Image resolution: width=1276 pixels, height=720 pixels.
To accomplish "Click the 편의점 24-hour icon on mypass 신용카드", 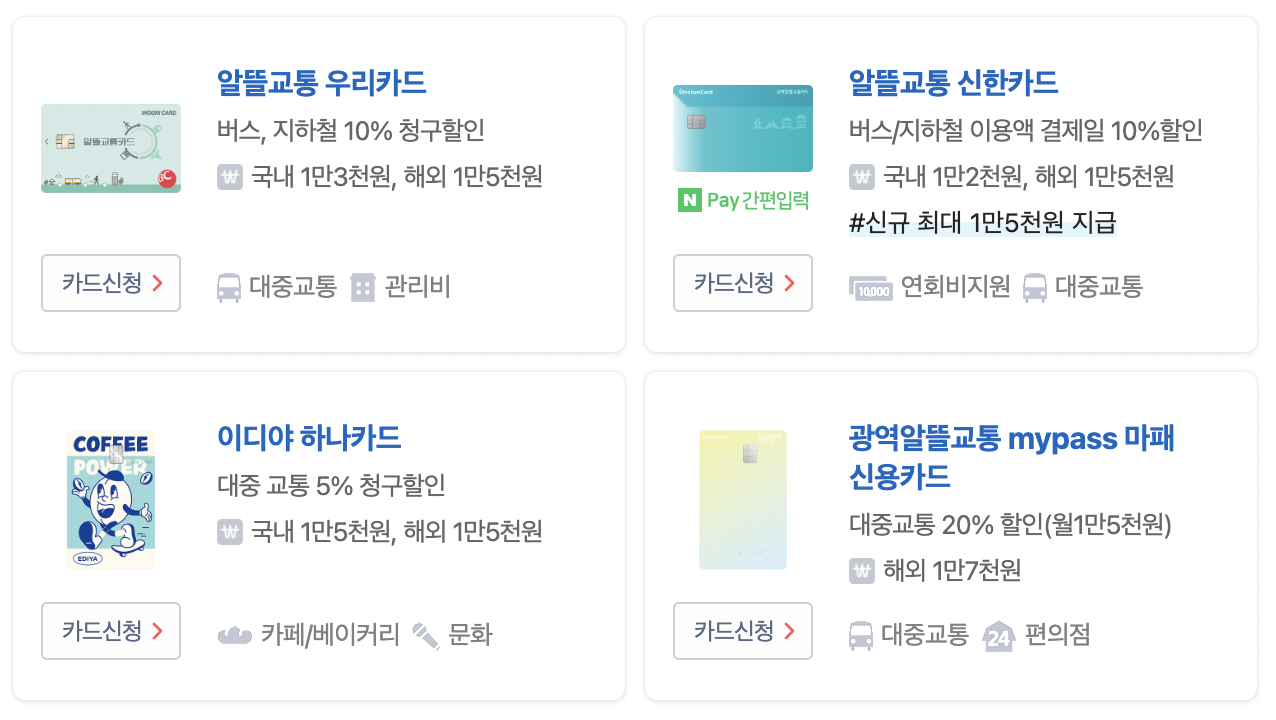I will click(1000, 635).
